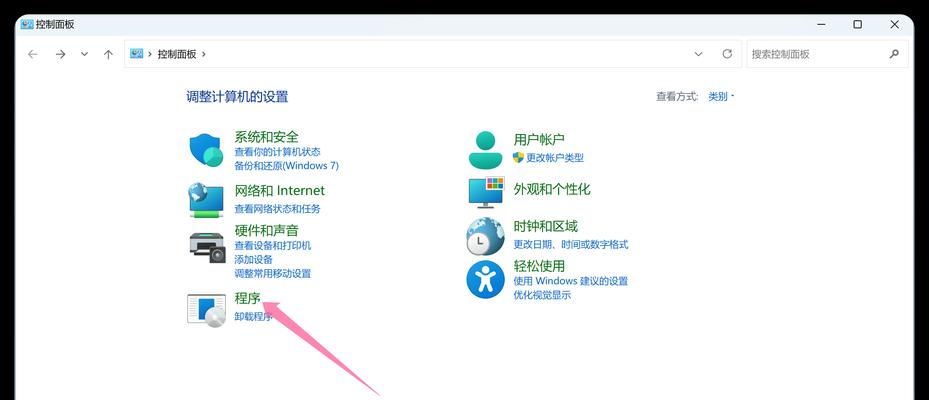Go up one level with up arrow

tap(108, 54)
